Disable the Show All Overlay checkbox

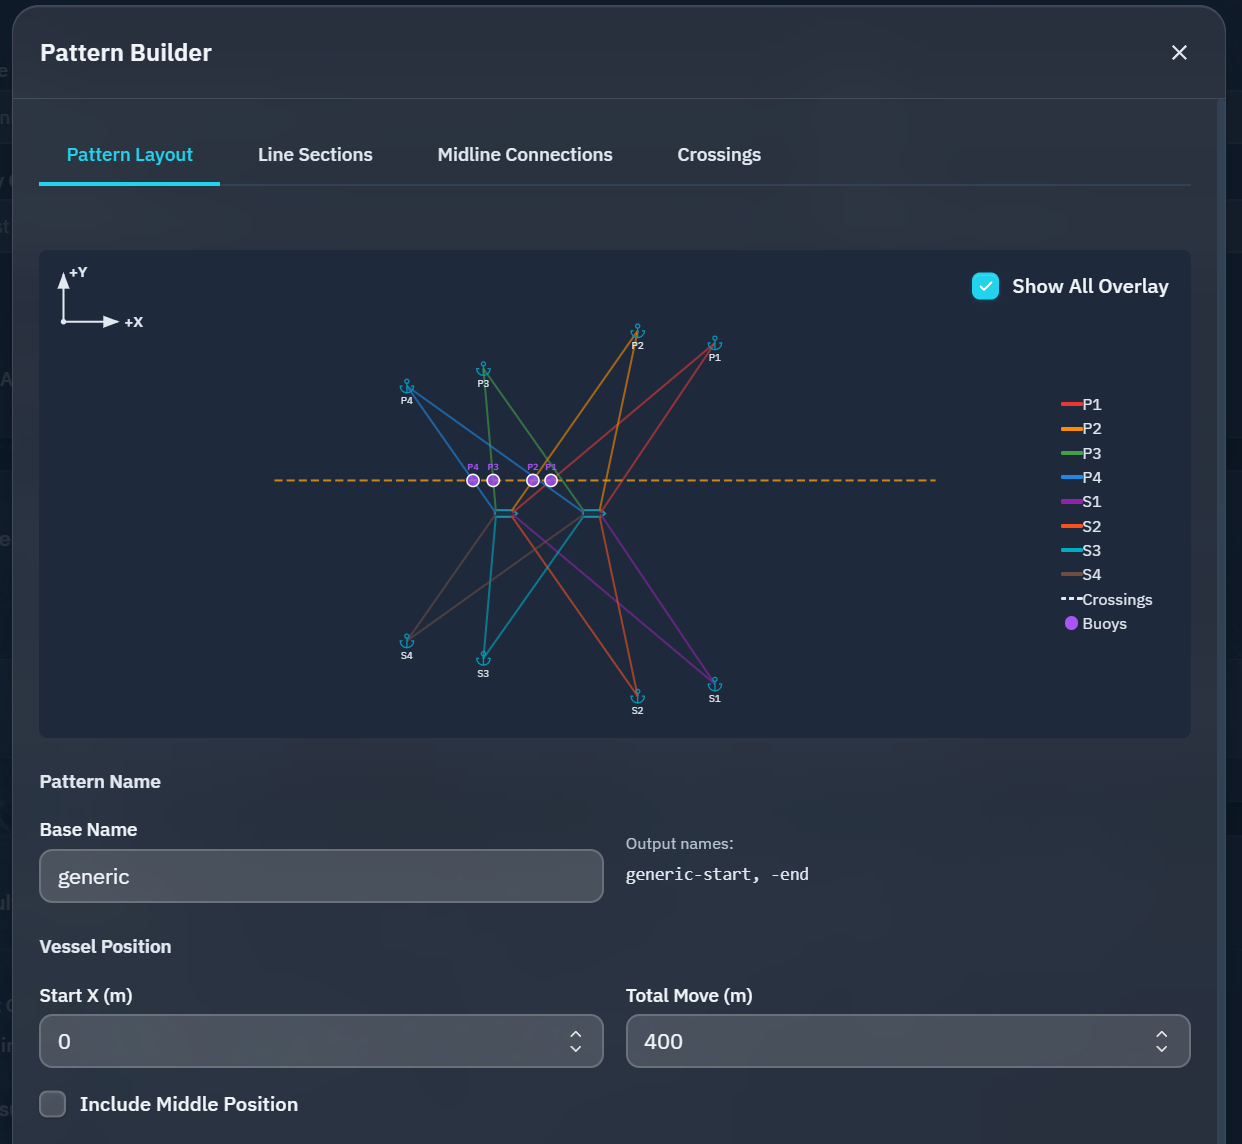(985, 286)
